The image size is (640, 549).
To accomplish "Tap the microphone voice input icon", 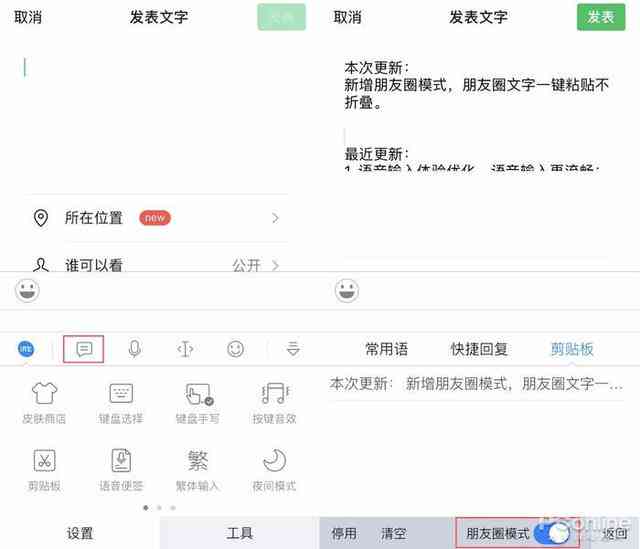I will 135,349.
